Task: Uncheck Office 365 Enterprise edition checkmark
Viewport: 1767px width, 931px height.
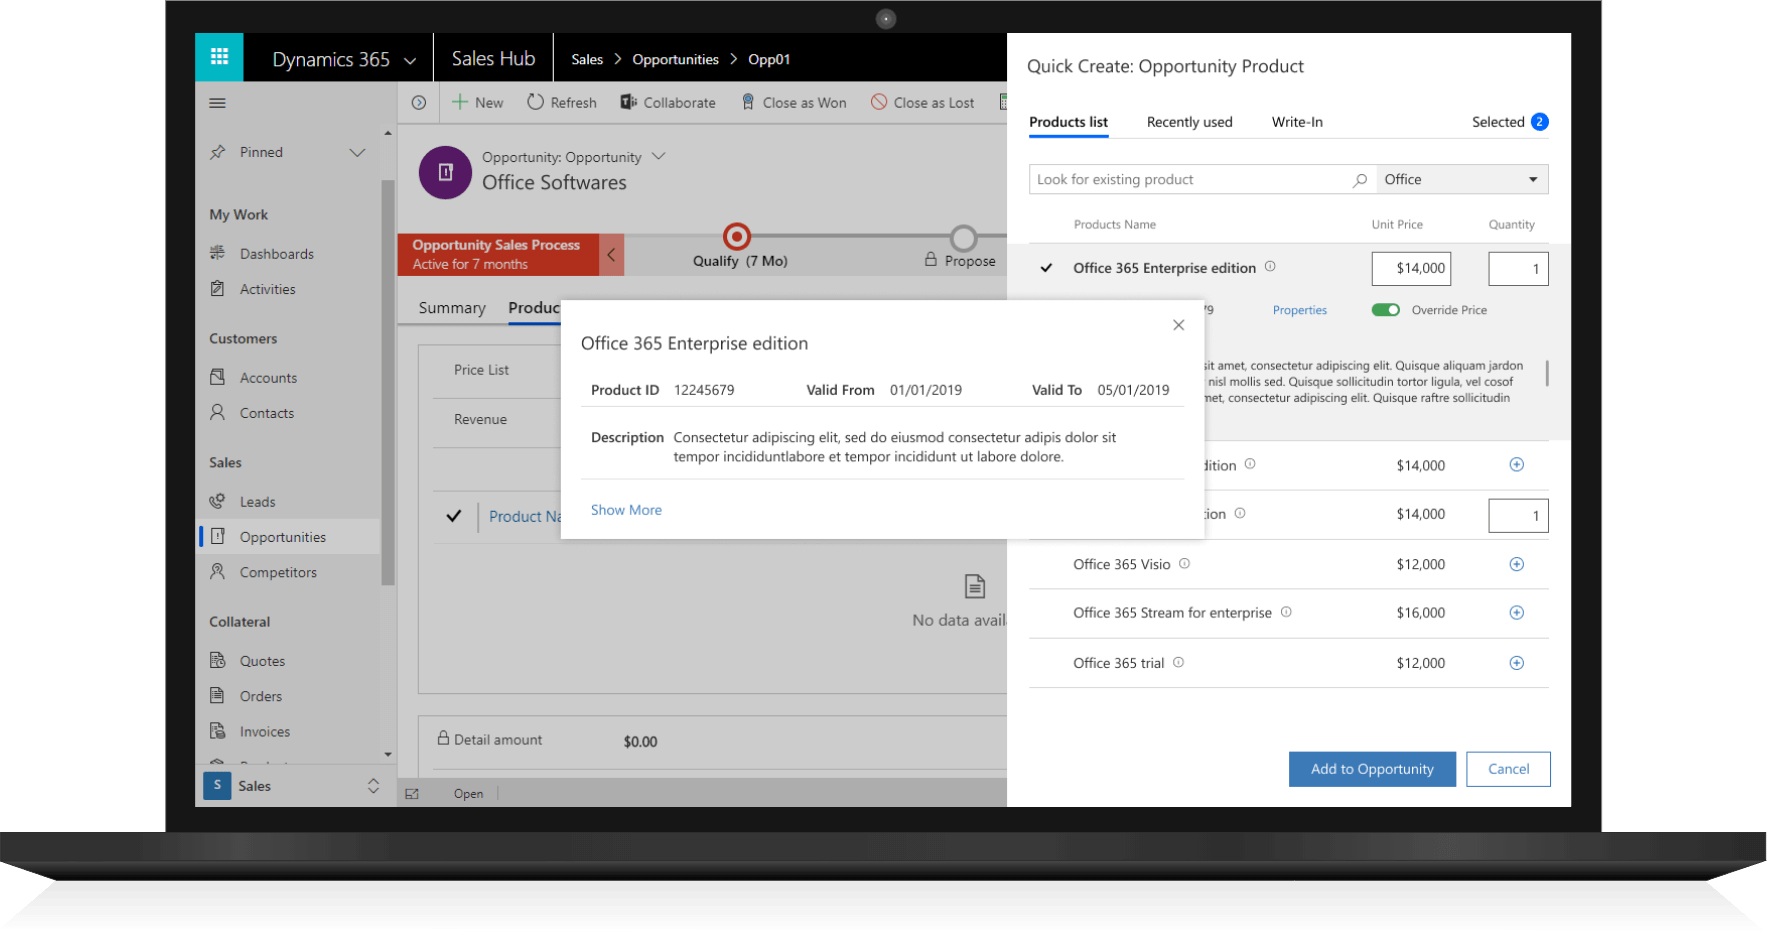Action: [1046, 268]
